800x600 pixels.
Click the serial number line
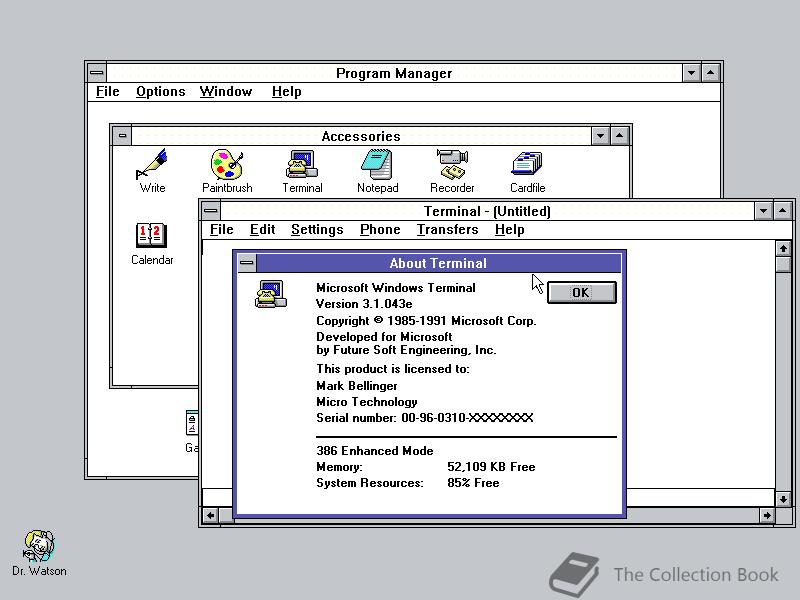(x=424, y=418)
